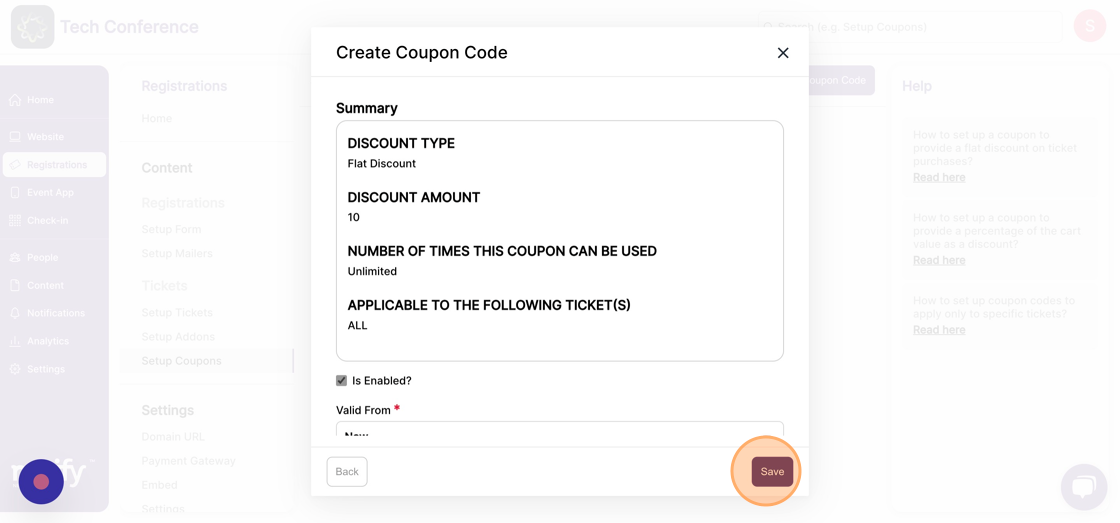Viewport: 1120px width, 523px height.
Task: Open Read here link for flat discount help
Action: click(939, 177)
